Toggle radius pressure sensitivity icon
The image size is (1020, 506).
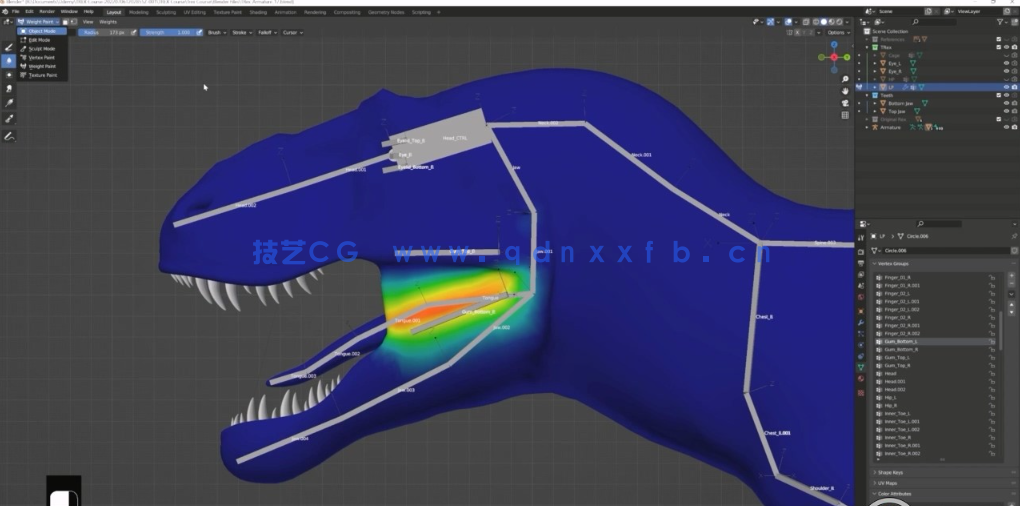(x=134, y=32)
